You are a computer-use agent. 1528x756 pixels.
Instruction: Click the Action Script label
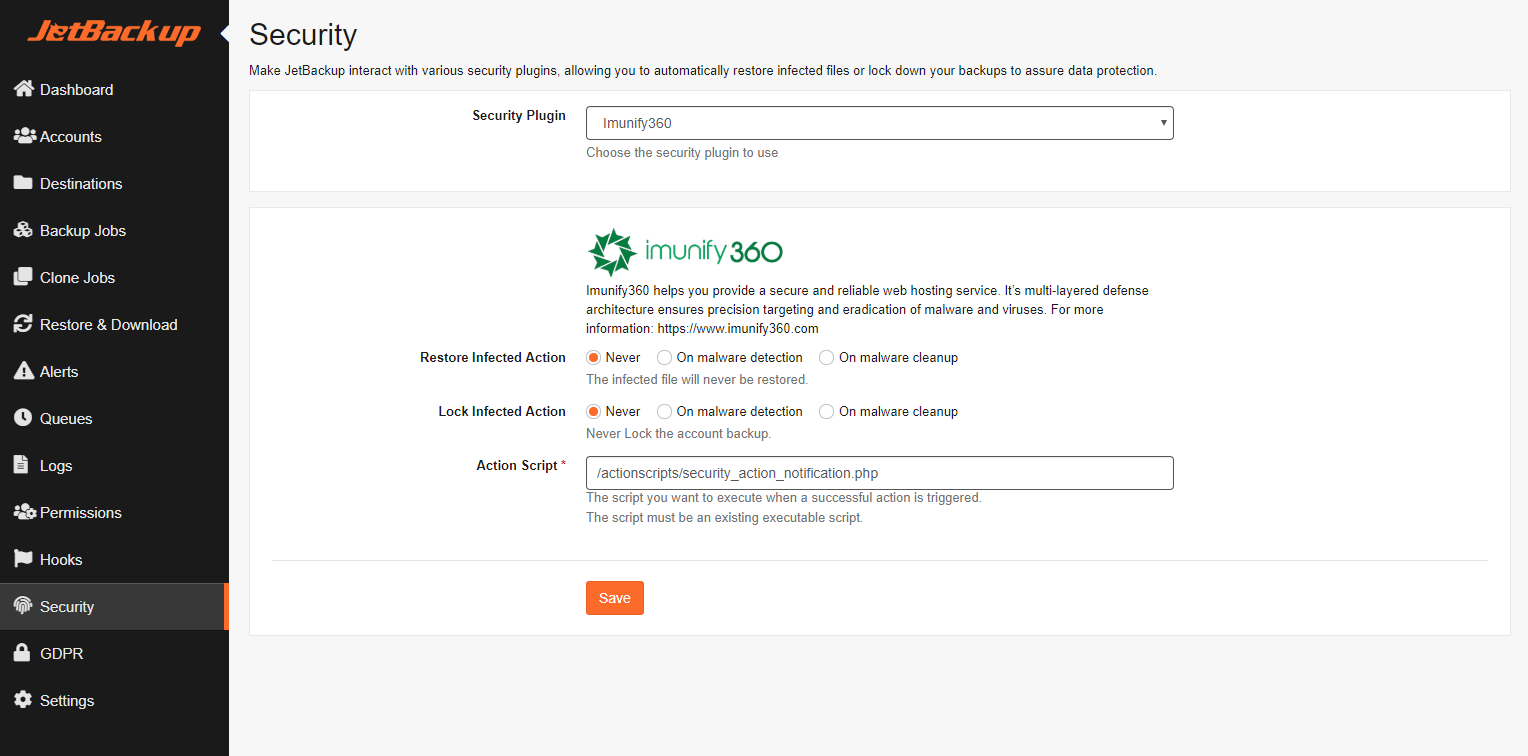coord(521,465)
